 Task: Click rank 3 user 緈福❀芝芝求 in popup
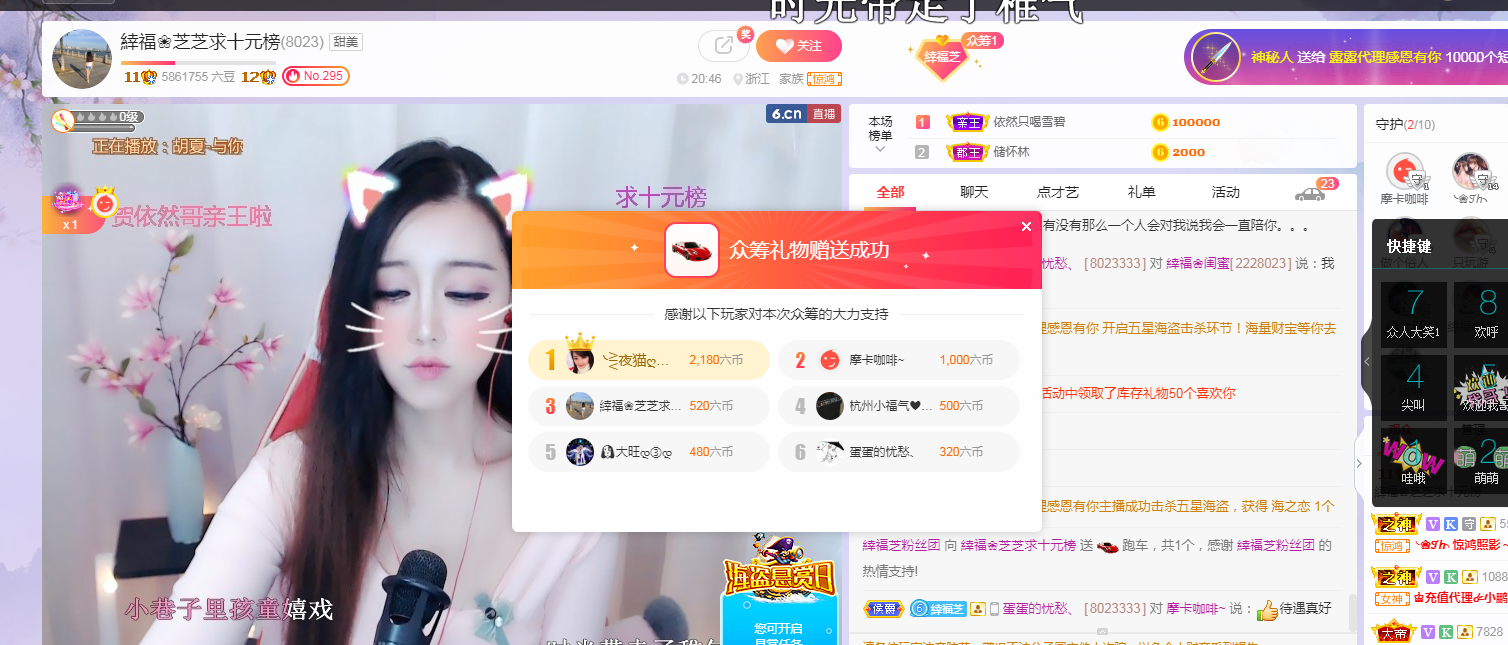click(x=649, y=406)
